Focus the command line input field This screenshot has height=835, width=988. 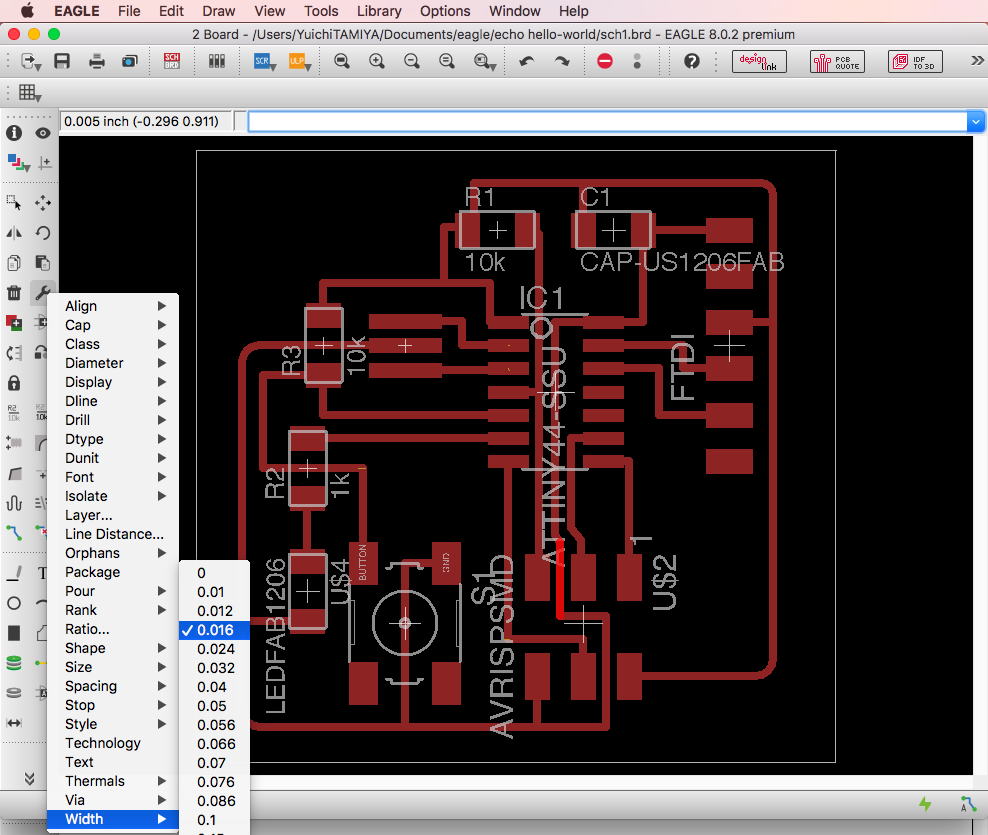(x=607, y=121)
